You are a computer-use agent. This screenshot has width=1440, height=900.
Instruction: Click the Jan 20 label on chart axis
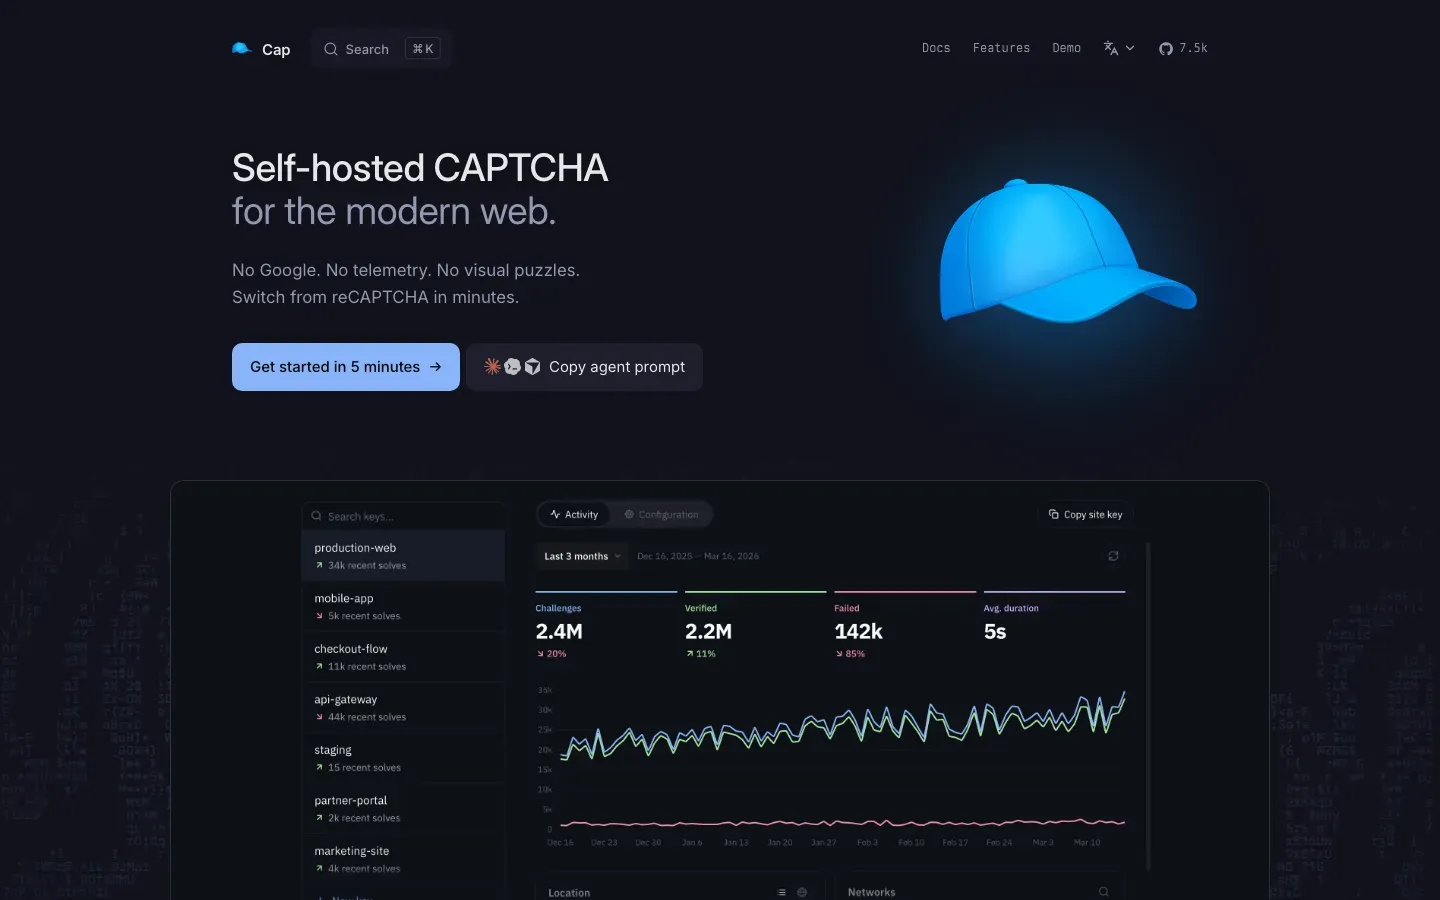coord(780,843)
